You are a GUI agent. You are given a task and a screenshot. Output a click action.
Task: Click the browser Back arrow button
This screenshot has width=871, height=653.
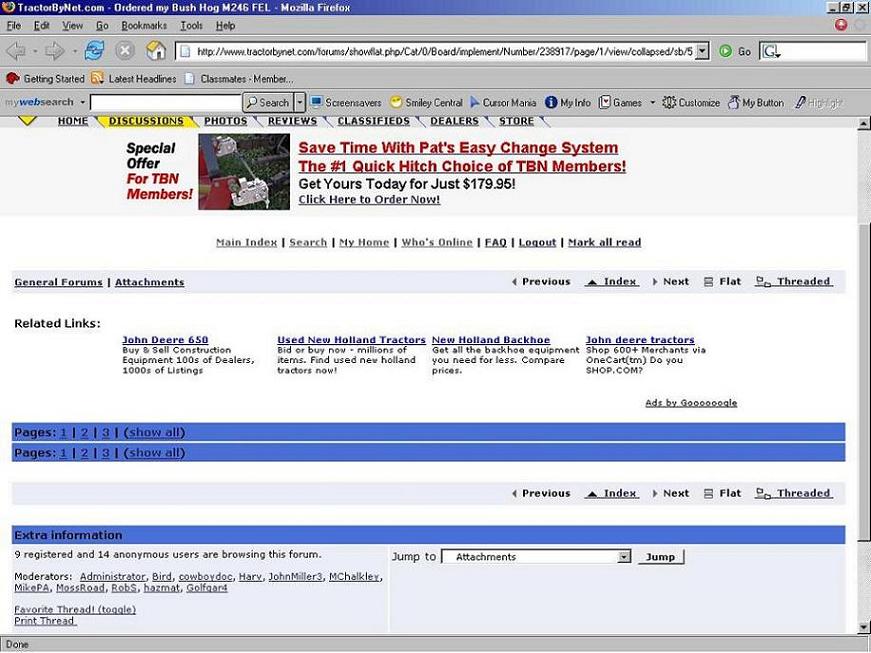coord(16,51)
